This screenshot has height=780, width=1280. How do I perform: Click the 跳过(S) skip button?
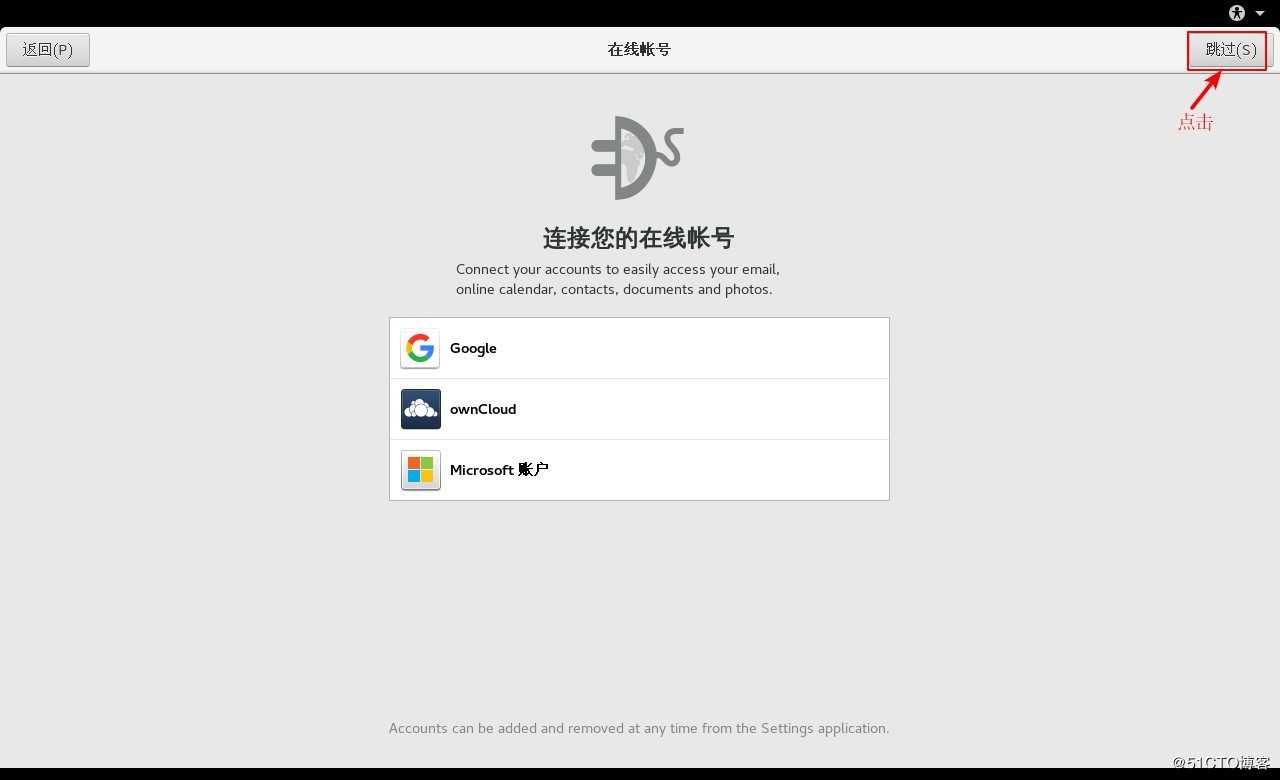[1230, 50]
